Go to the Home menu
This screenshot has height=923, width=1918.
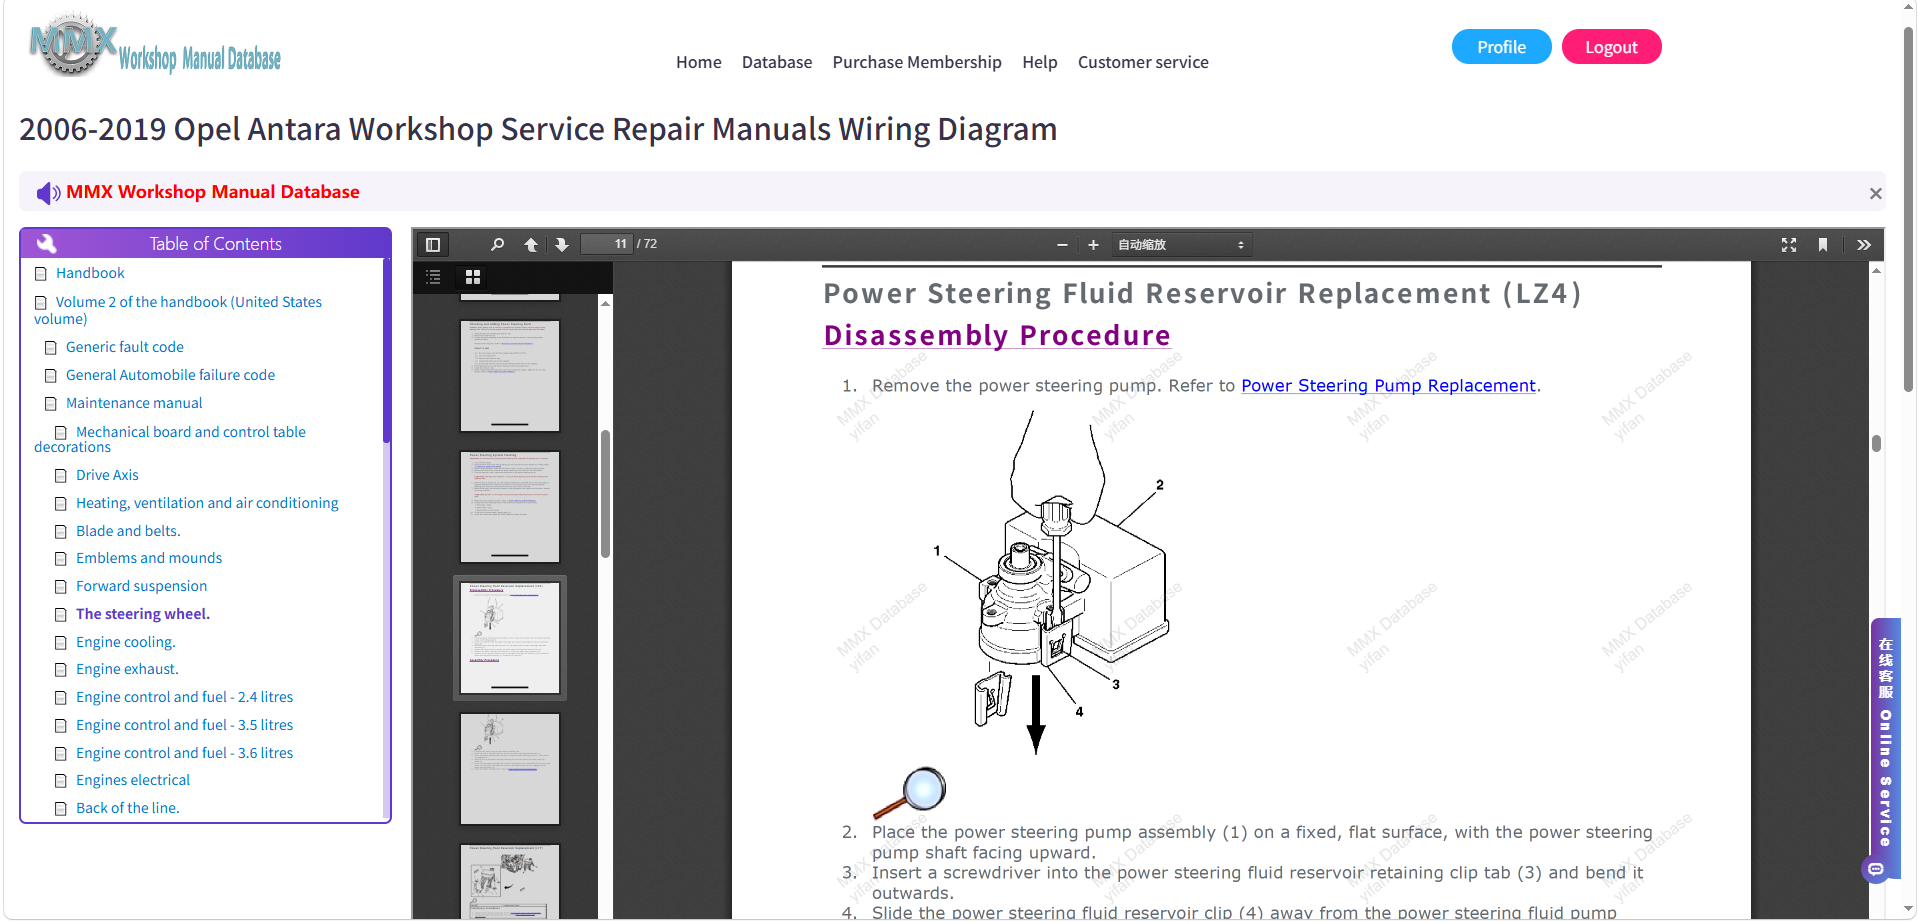pyautogui.click(x=699, y=62)
